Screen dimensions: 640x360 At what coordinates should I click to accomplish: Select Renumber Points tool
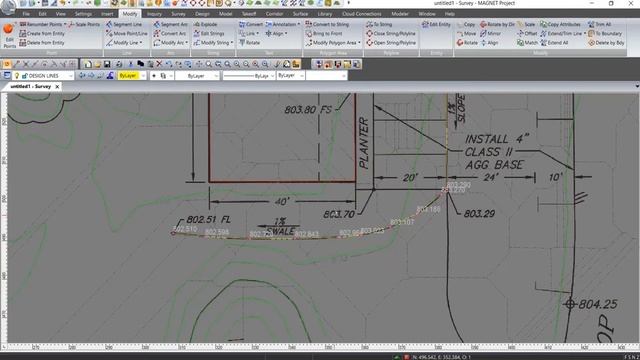43,24
